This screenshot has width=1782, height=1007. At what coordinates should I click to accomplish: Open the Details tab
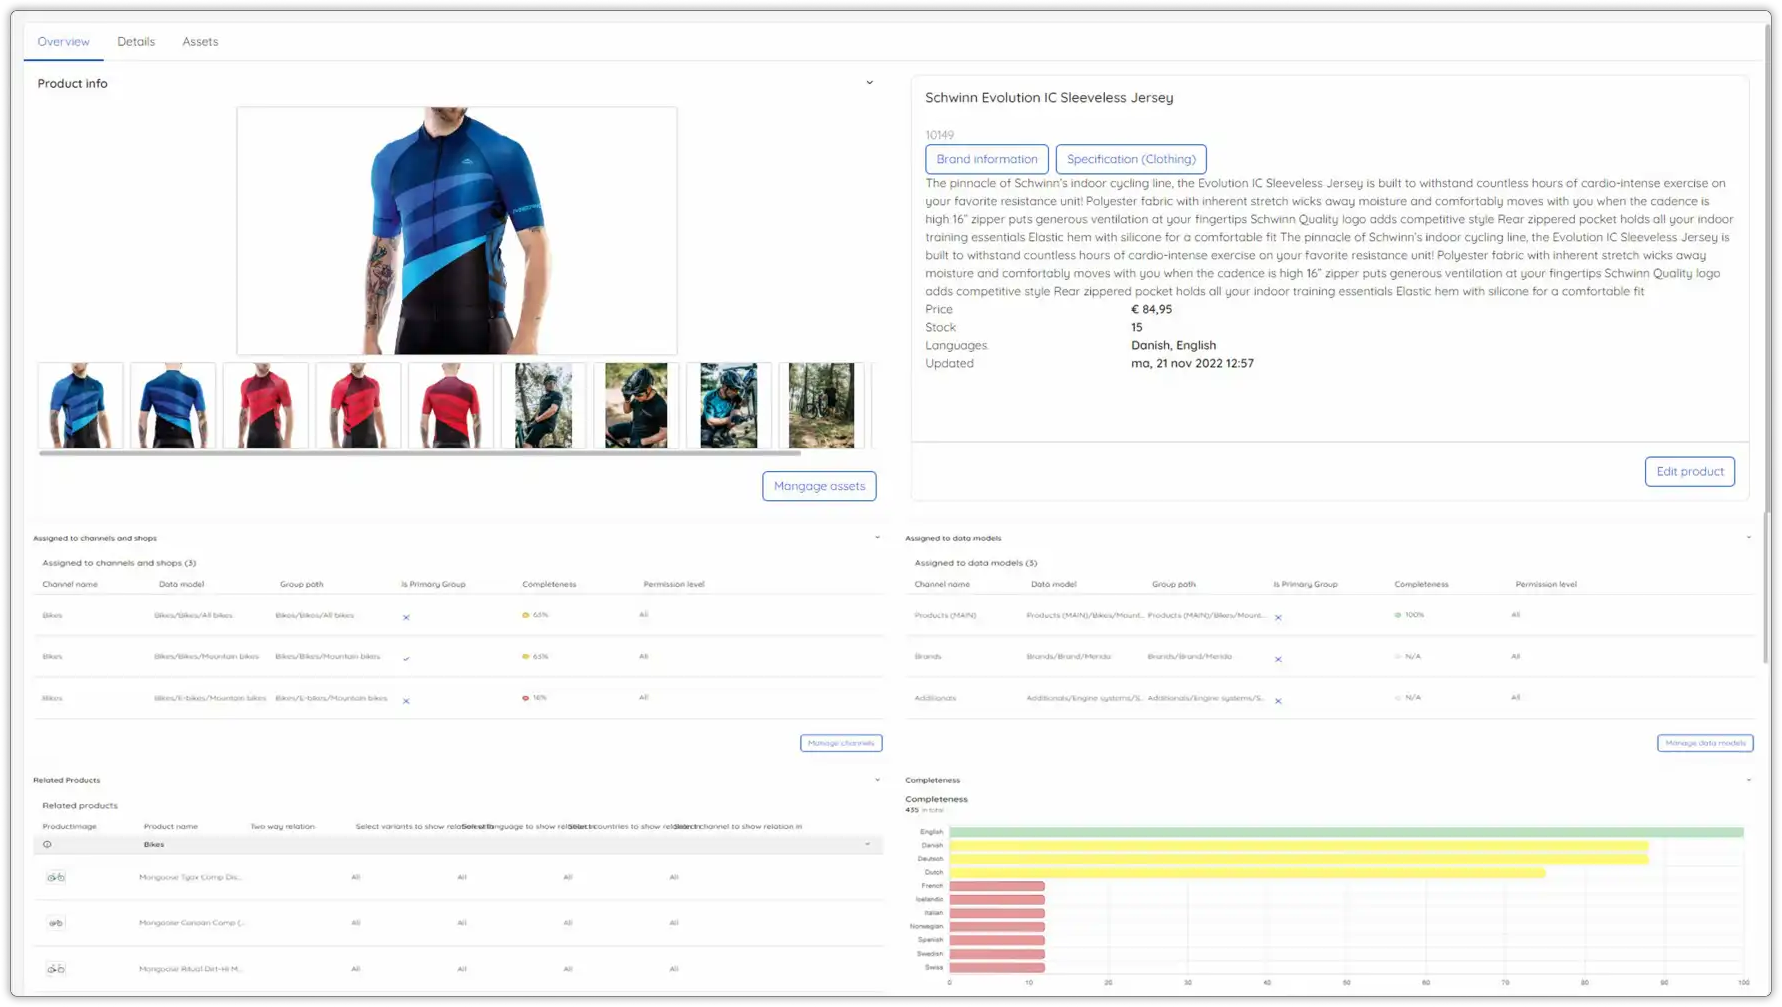tap(136, 41)
